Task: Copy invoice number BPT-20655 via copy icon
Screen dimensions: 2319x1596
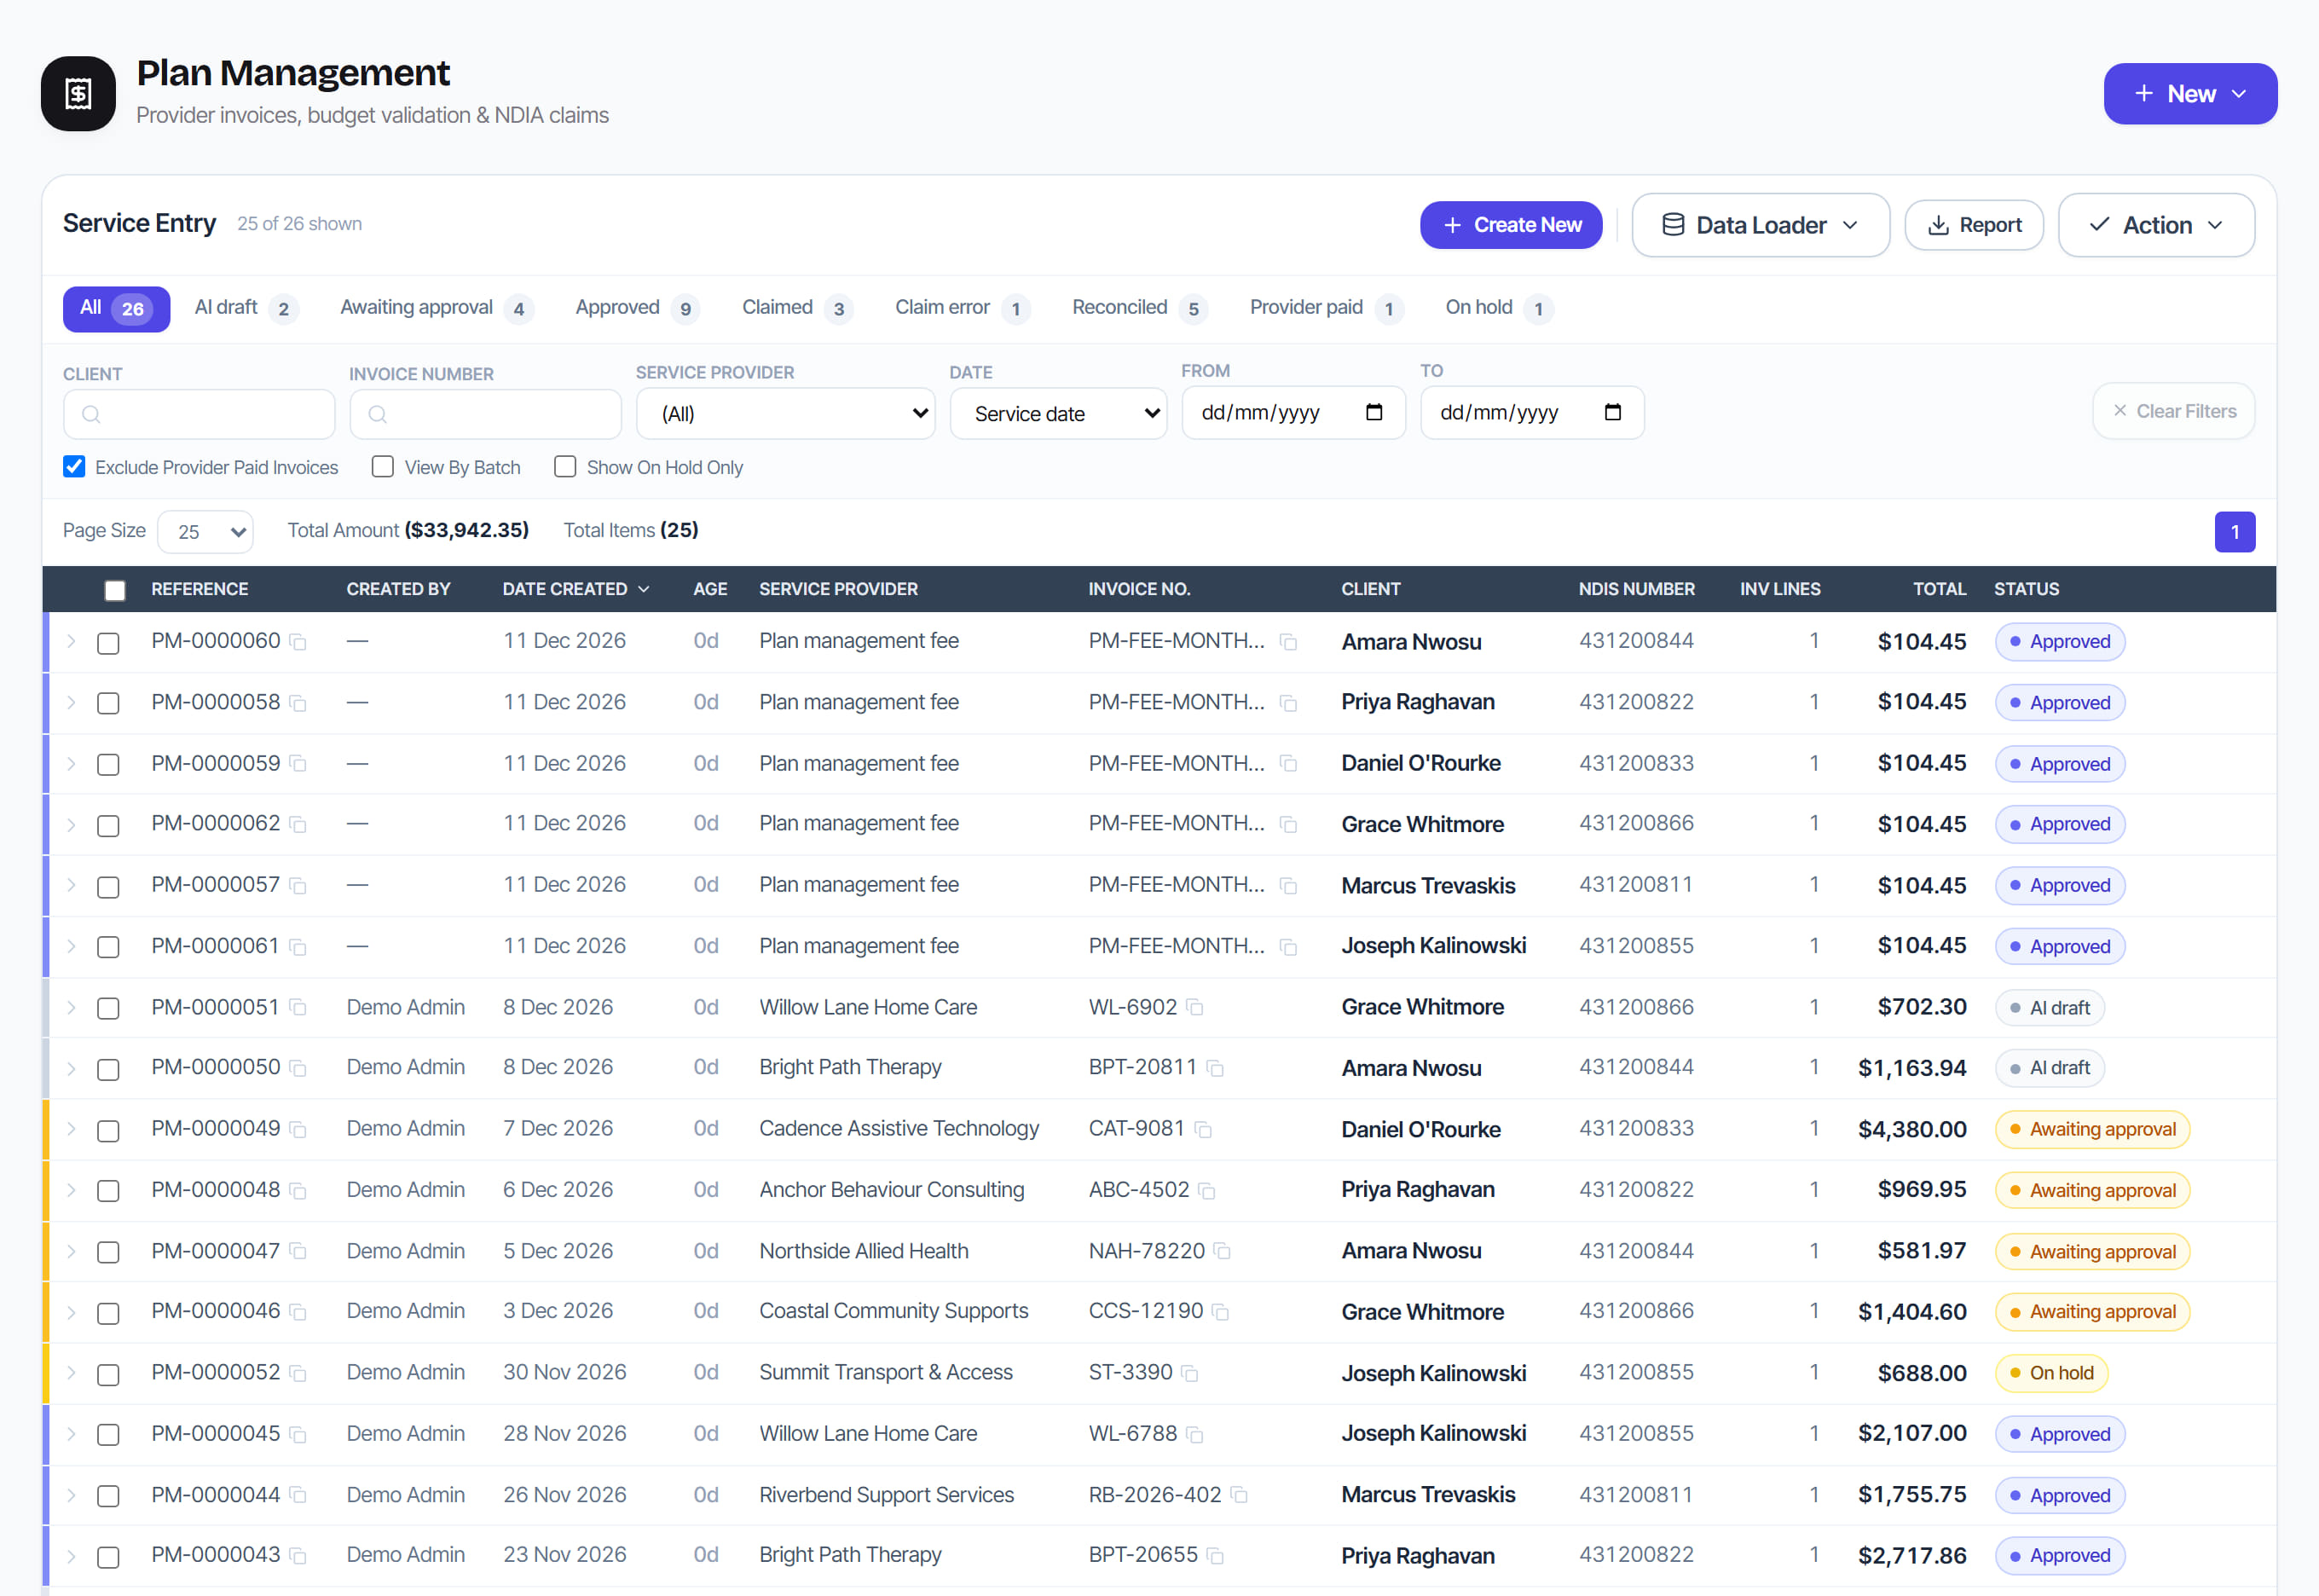Action: (1215, 1556)
